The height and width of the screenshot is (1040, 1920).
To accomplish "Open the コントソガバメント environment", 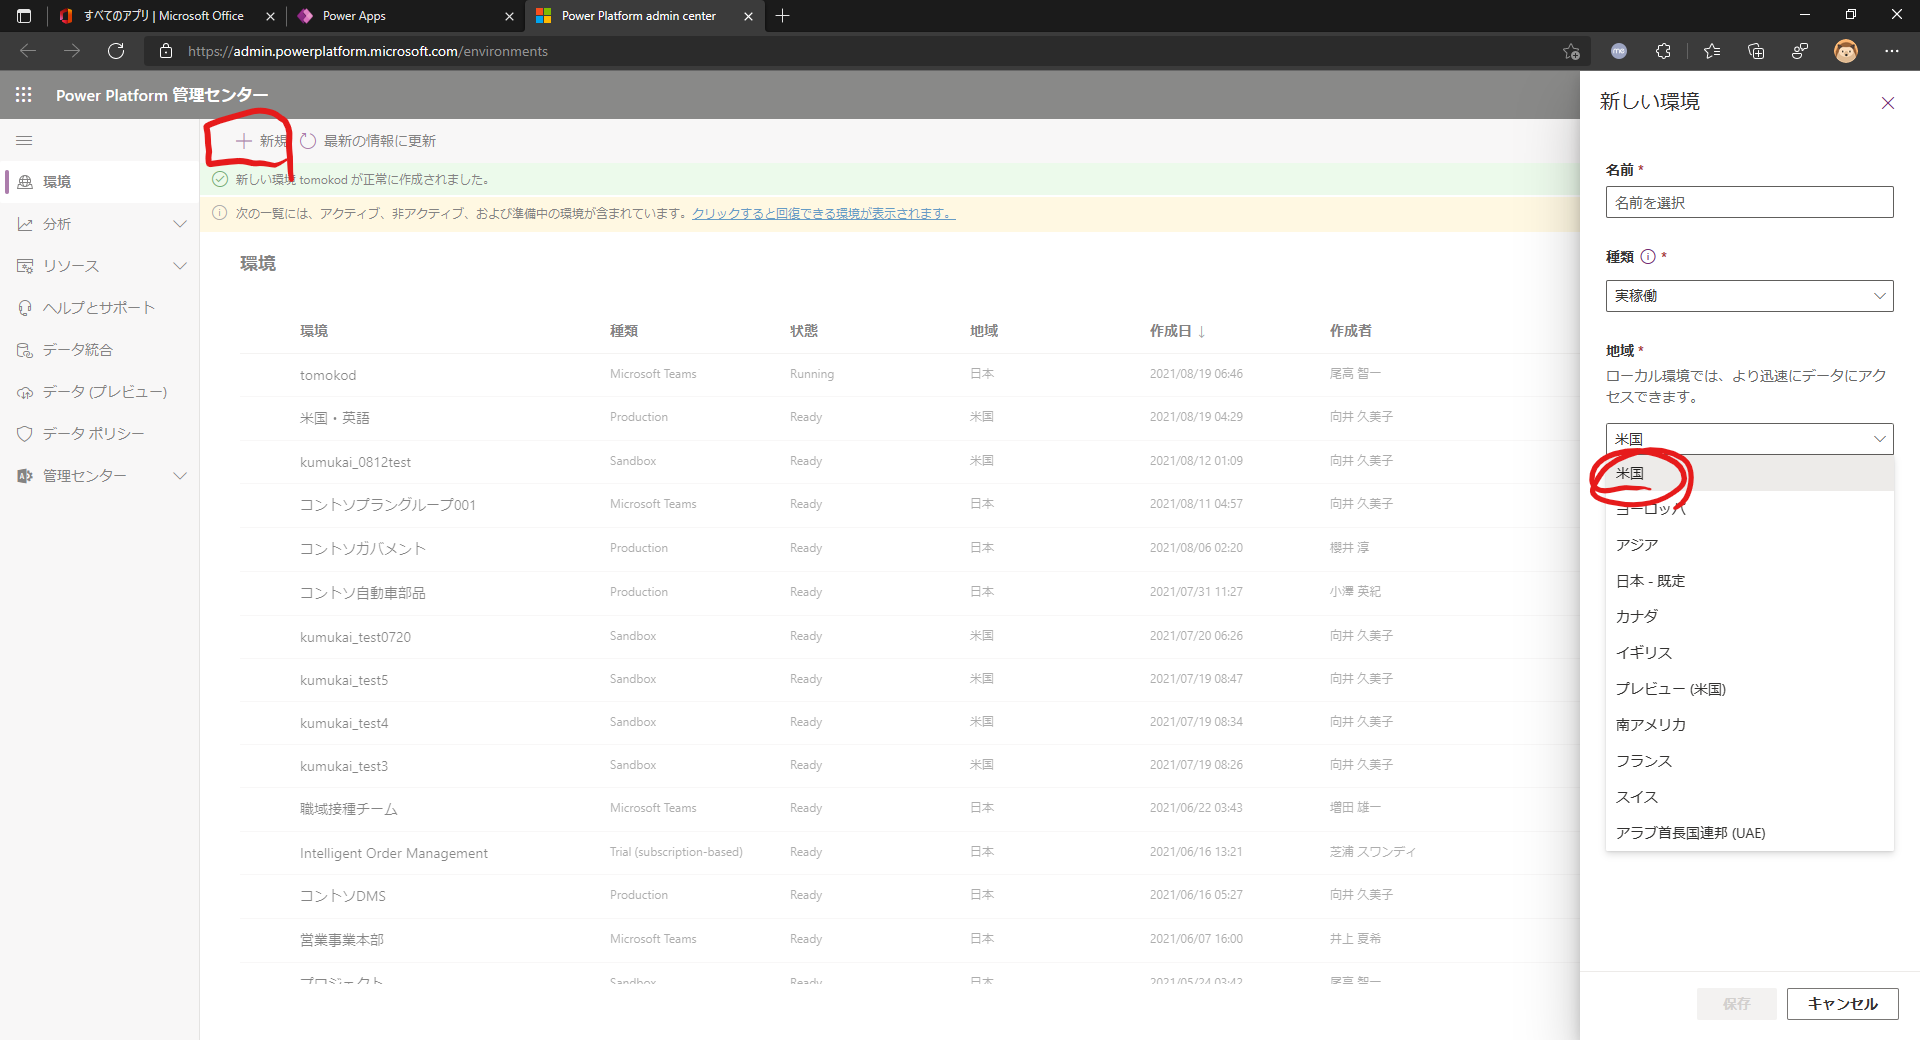I will tap(363, 549).
